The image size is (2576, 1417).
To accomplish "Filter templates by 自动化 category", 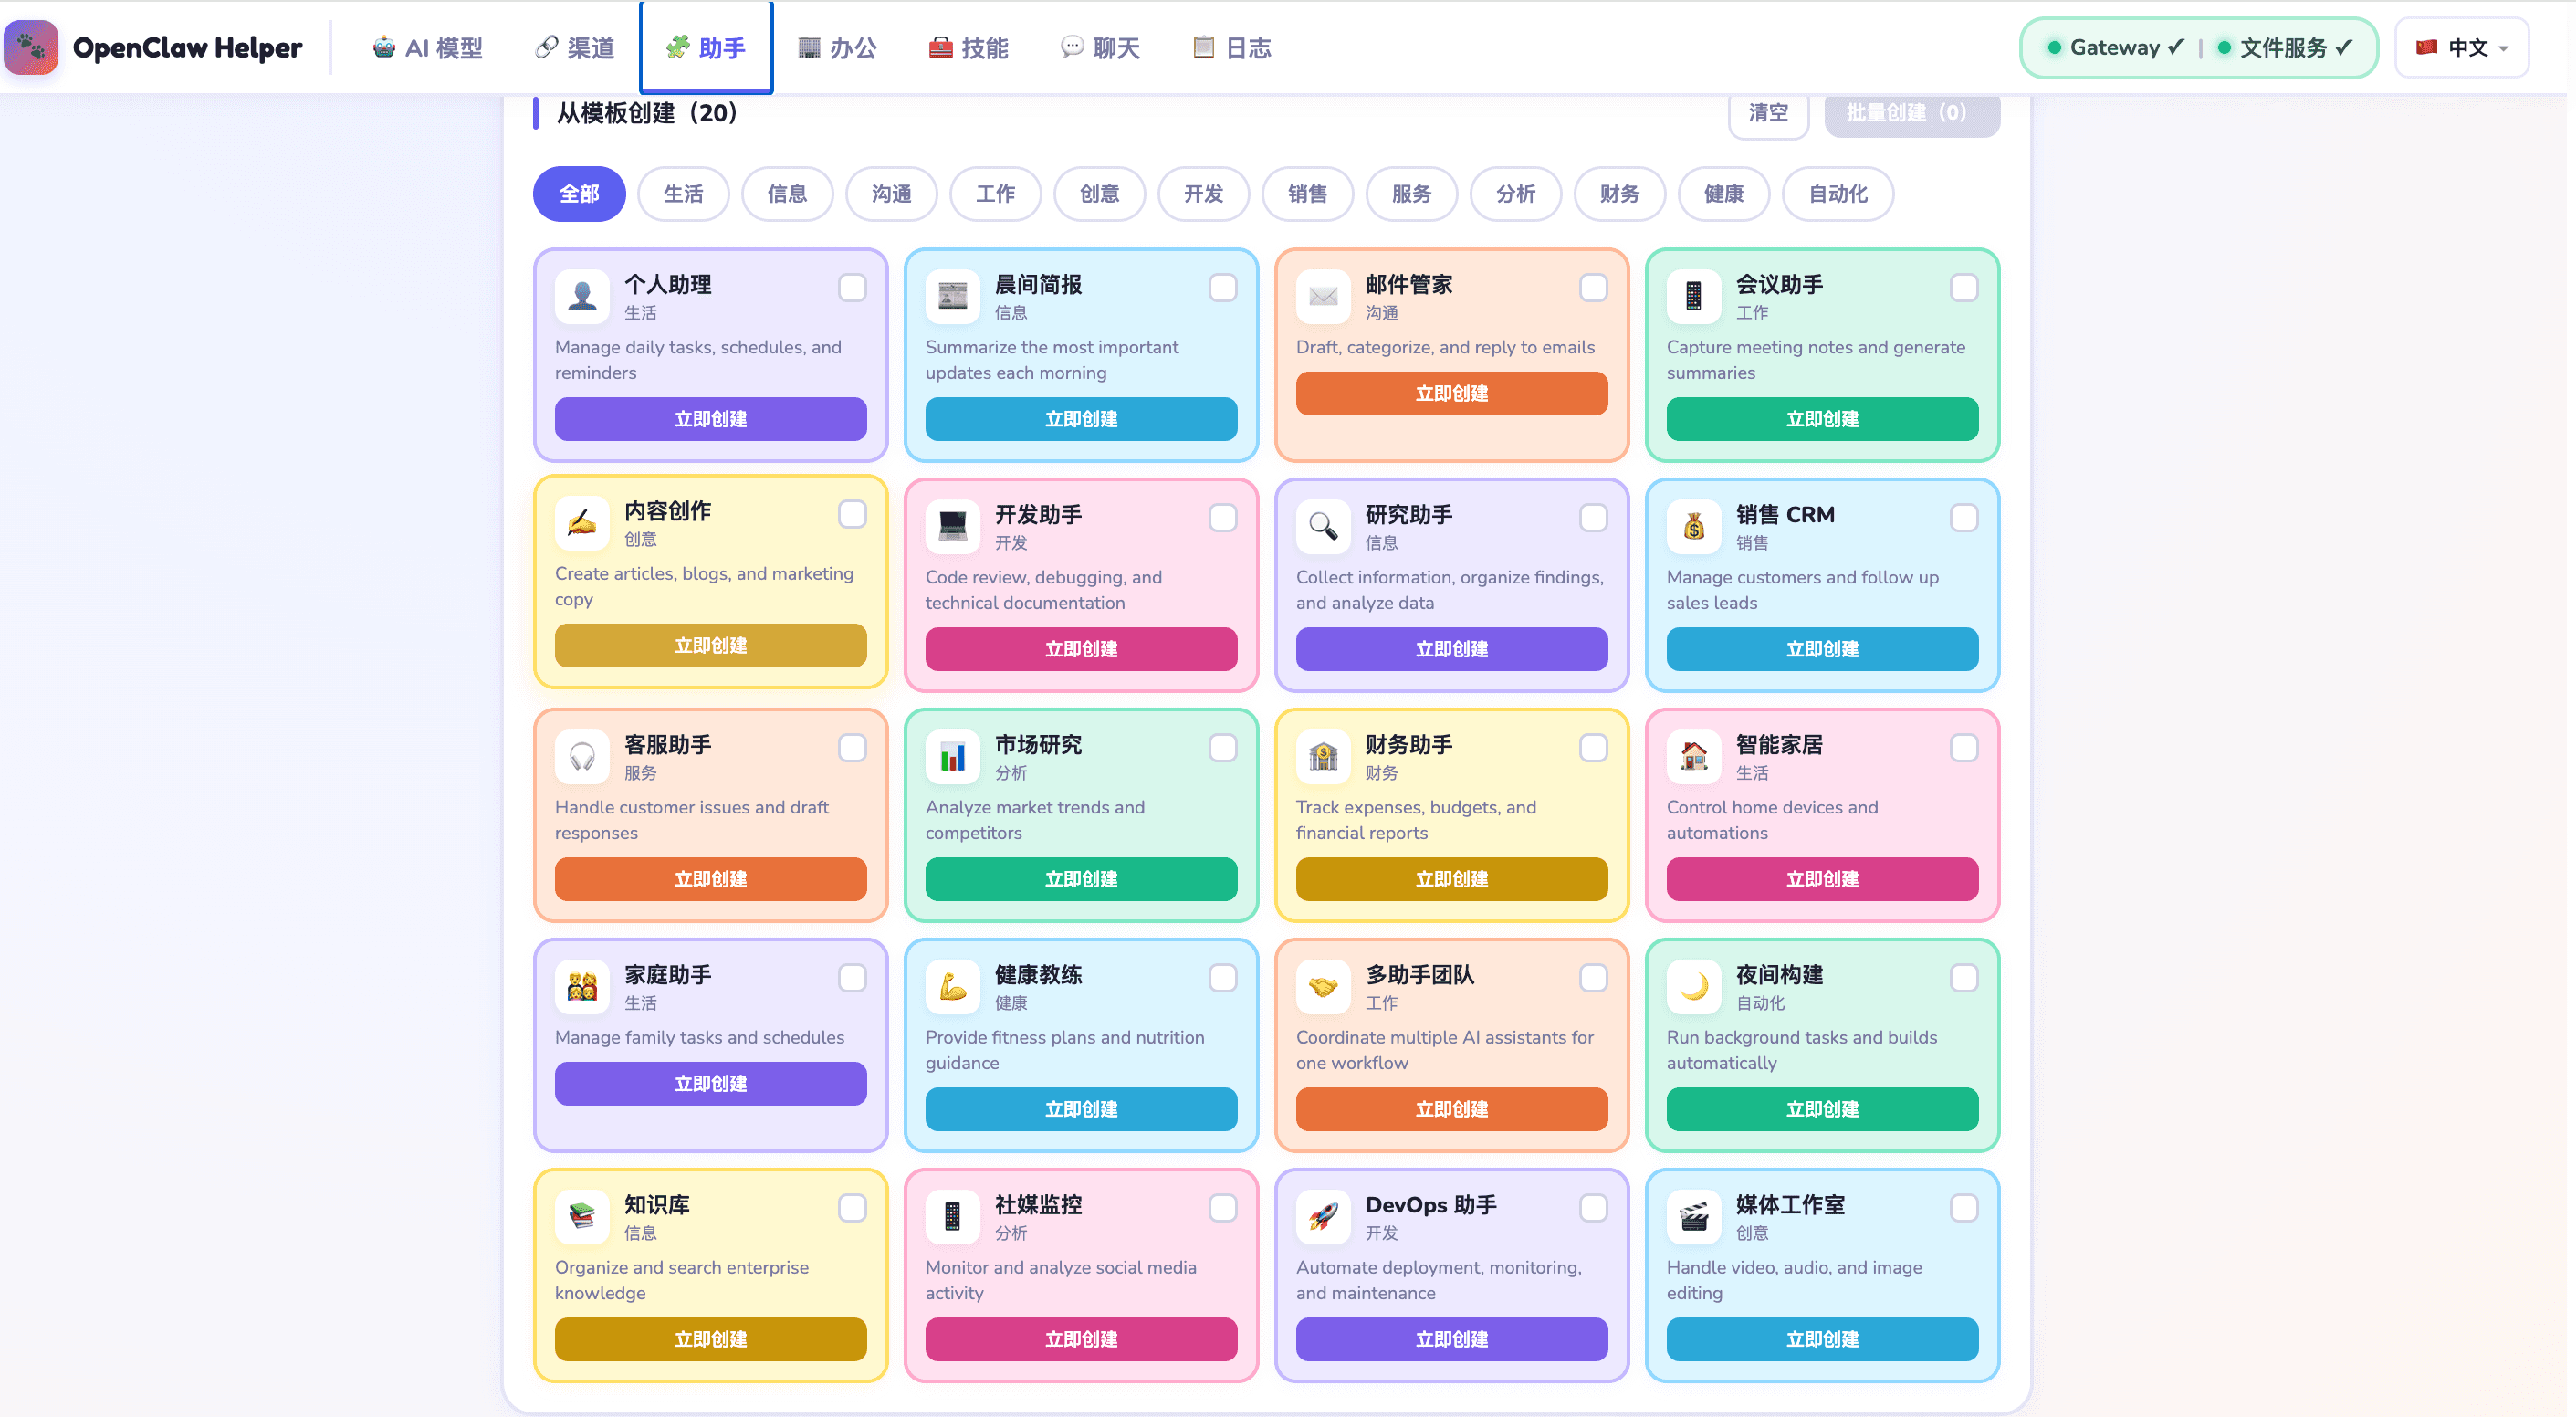I will click(1837, 194).
